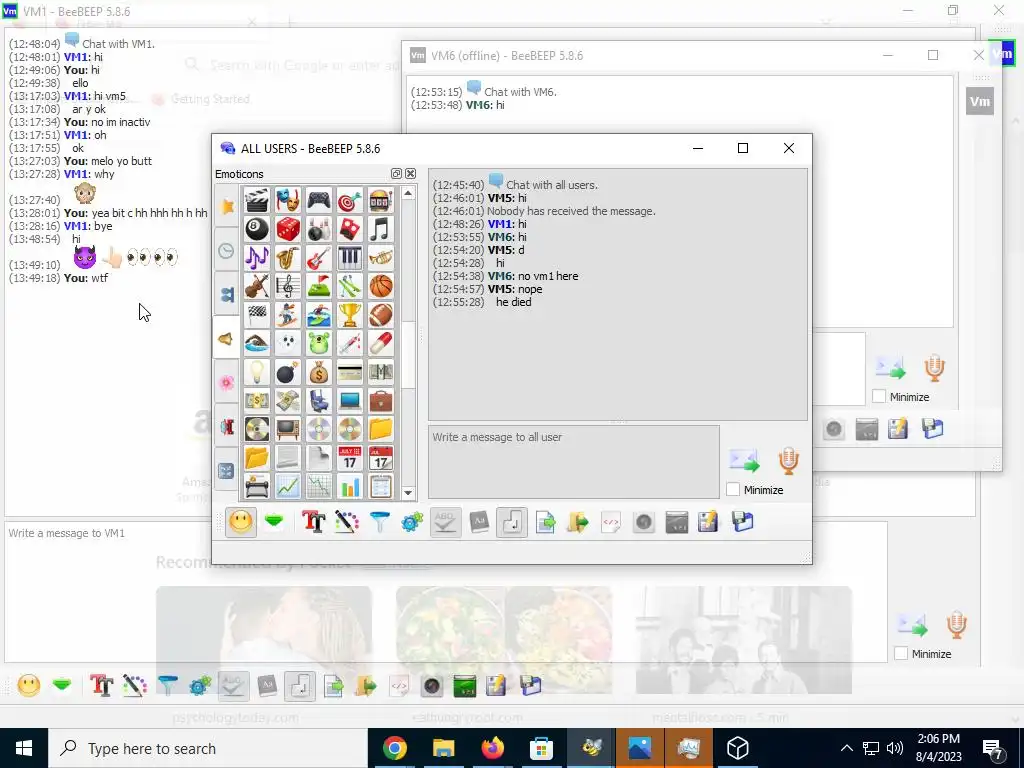
Task: Switch to the pink flower nature emoticon tab
Action: (x=227, y=383)
